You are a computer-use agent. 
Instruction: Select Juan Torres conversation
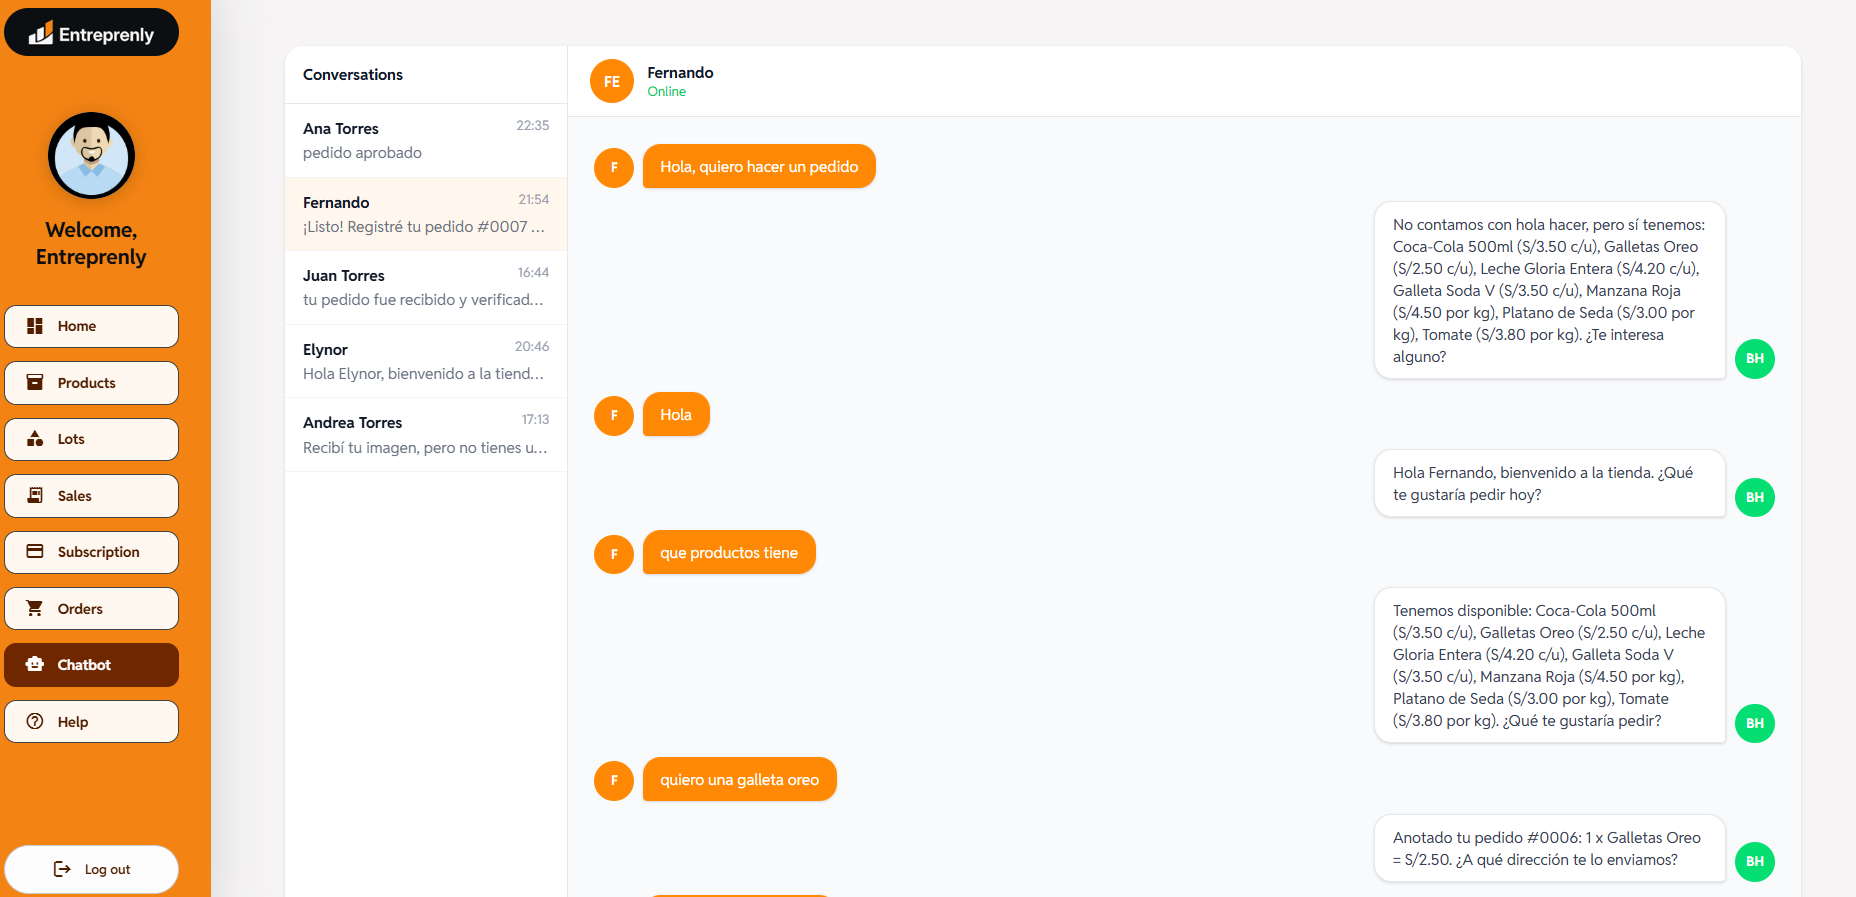(x=426, y=288)
